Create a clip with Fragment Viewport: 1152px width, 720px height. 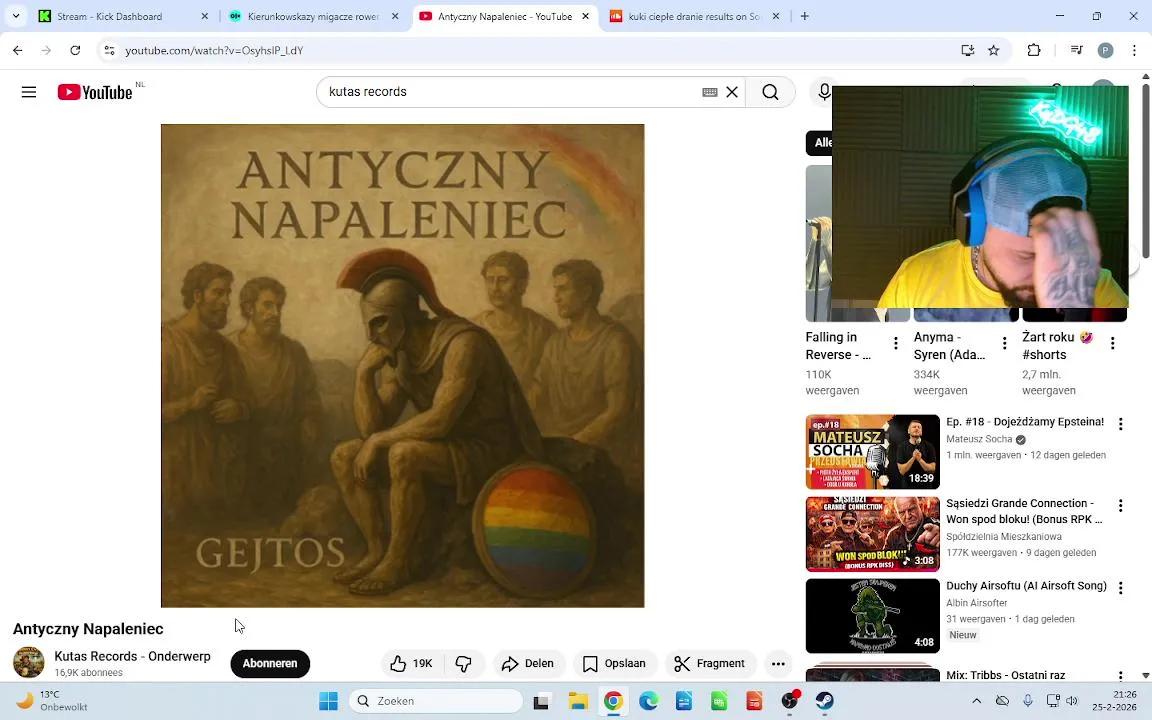710,663
